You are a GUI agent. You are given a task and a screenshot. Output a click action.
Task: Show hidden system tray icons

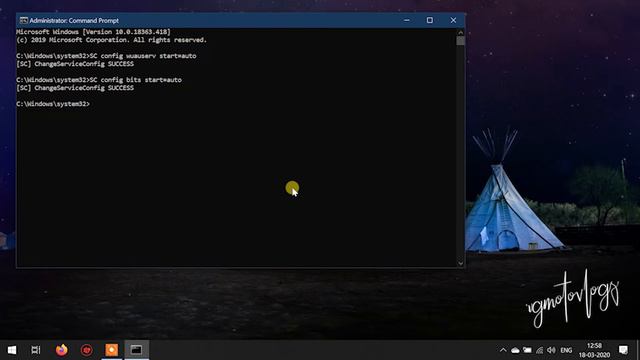503,350
